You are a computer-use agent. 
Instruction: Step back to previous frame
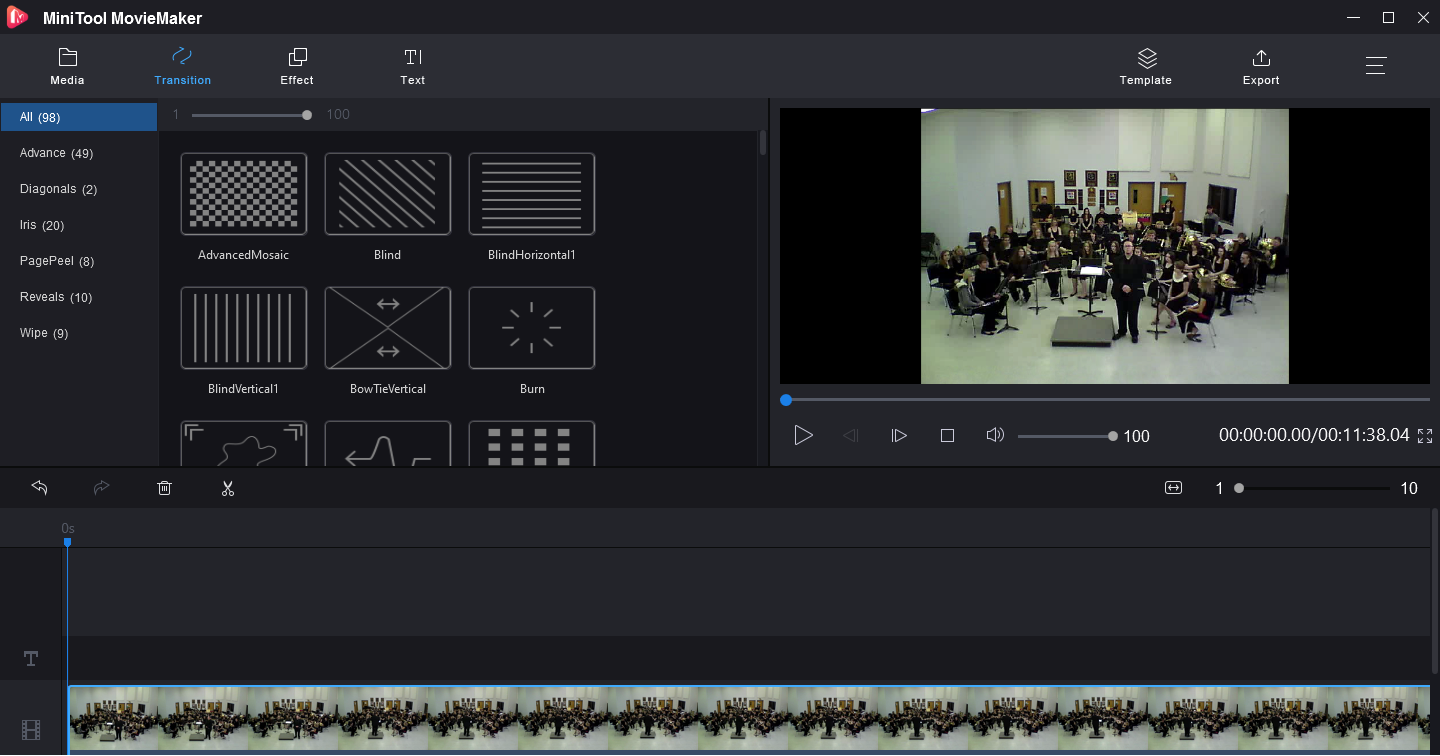[x=851, y=435]
